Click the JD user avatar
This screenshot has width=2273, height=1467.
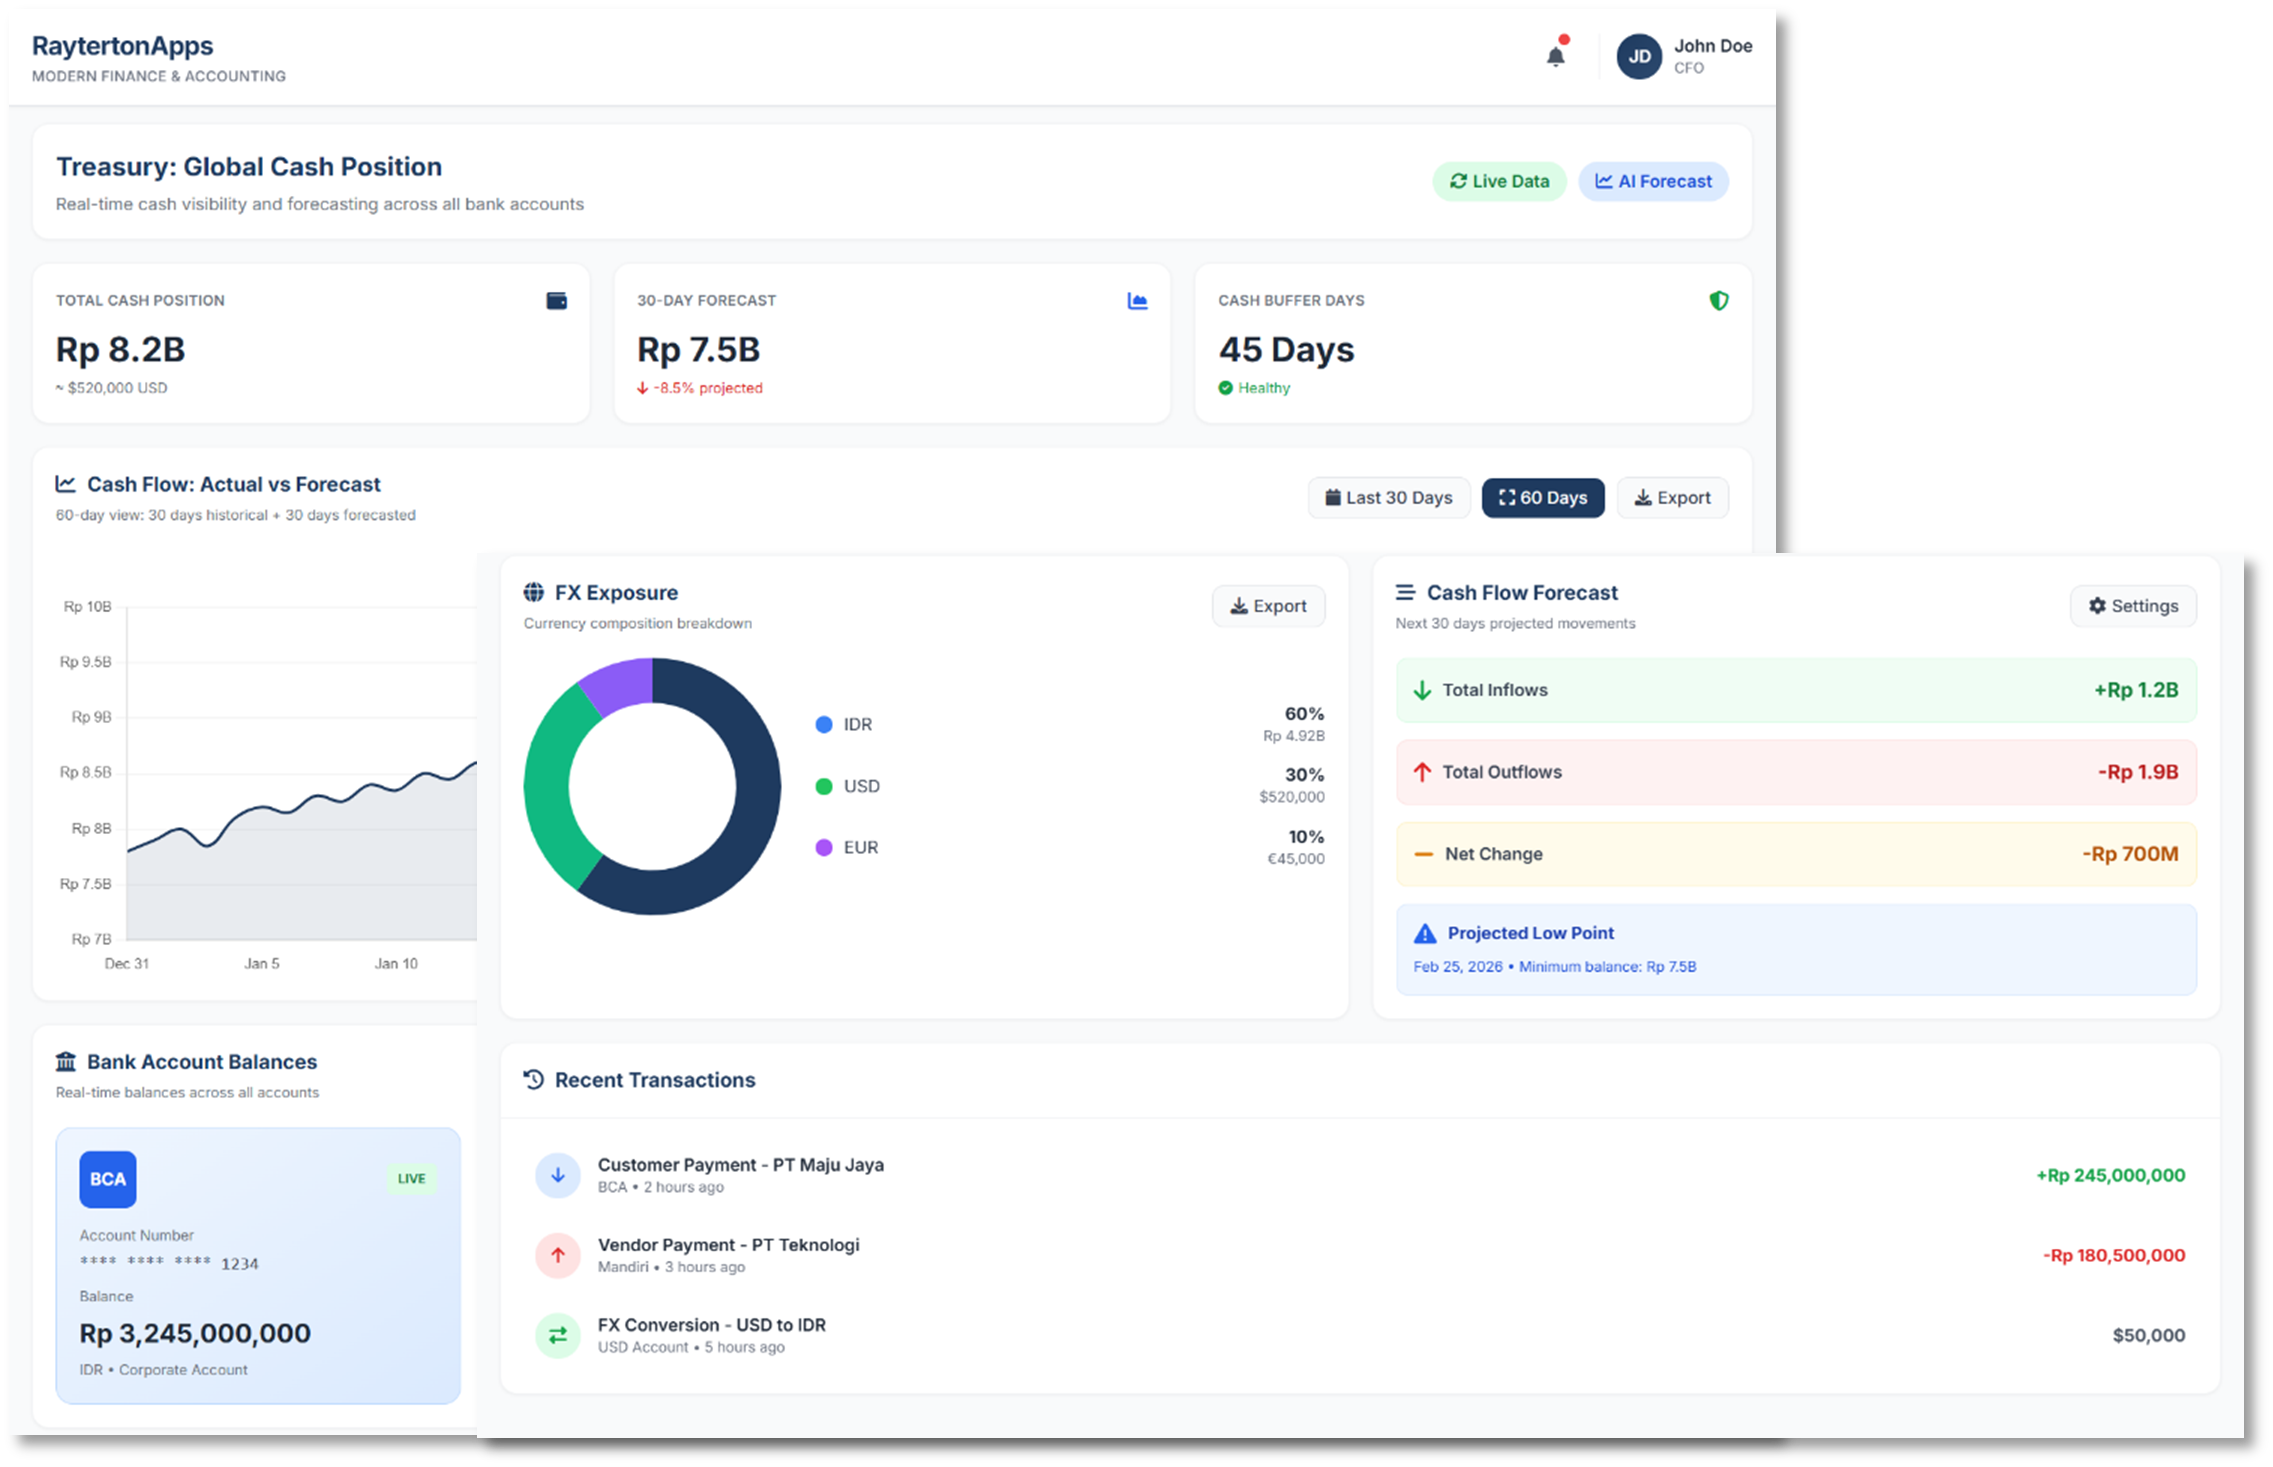(1639, 57)
